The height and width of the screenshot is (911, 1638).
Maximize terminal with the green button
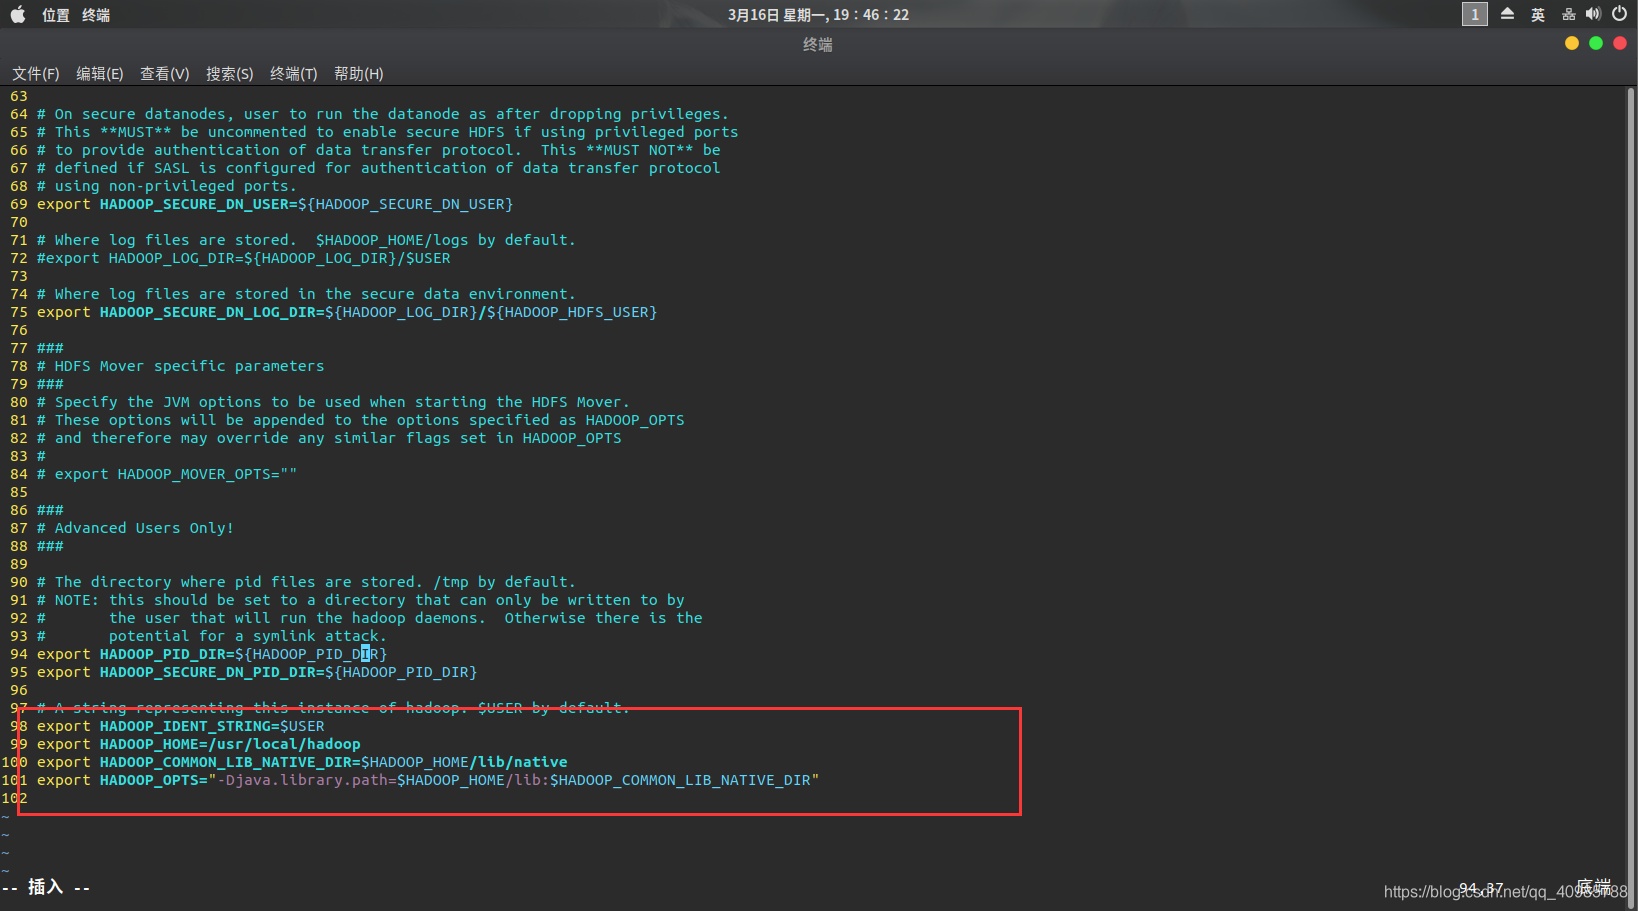(1596, 43)
